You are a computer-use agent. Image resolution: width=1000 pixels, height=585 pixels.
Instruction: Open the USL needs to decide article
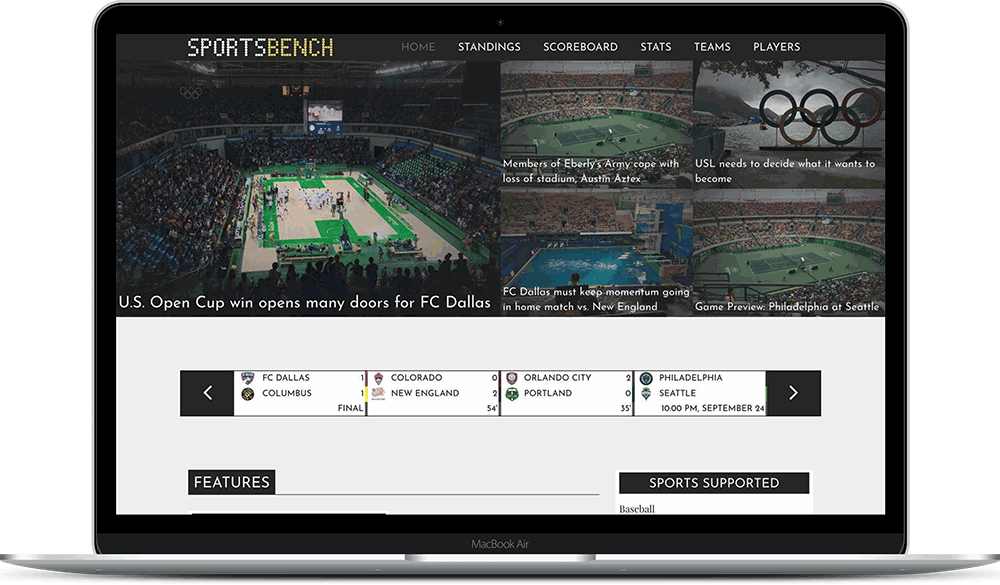pyautogui.click(x=785, y=171)
